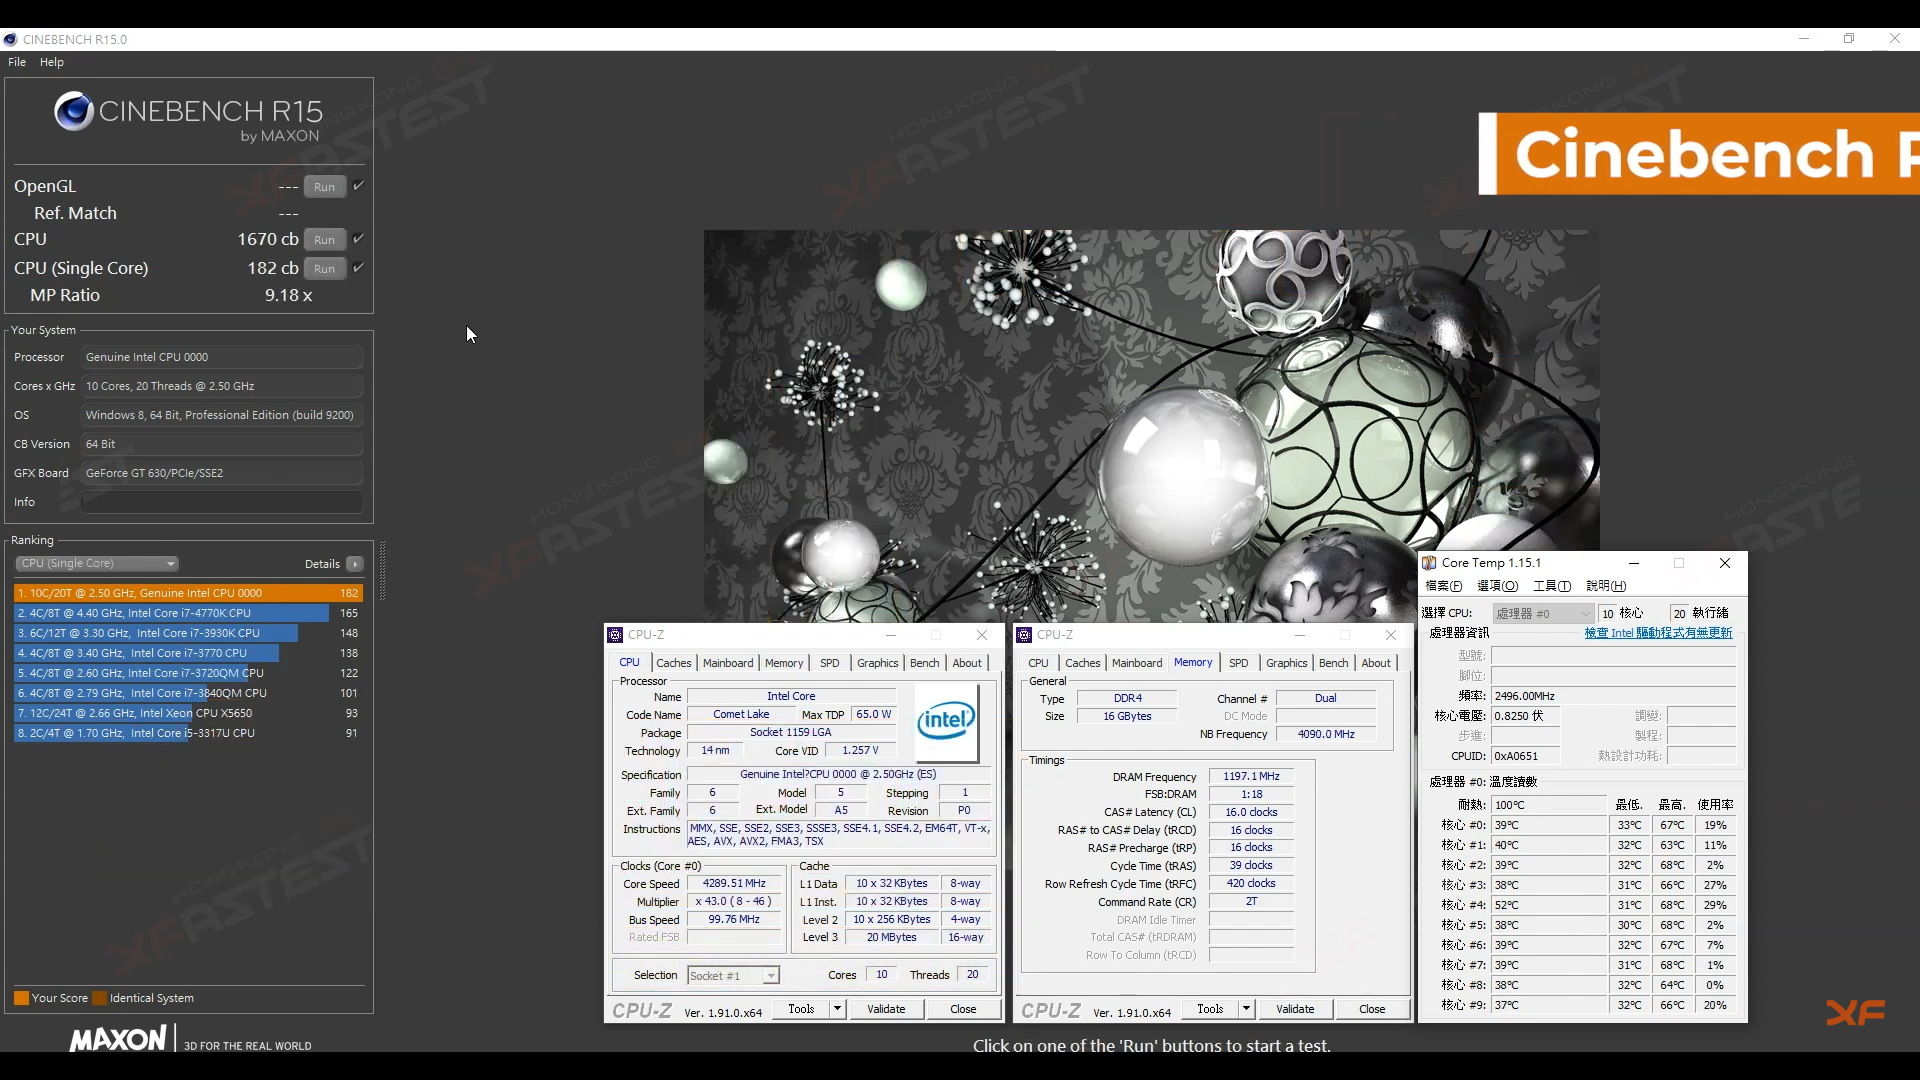The image size is (1920, 1080).
Task: Click the right CPU-Z title bar icon
Action: (1025, 635)
